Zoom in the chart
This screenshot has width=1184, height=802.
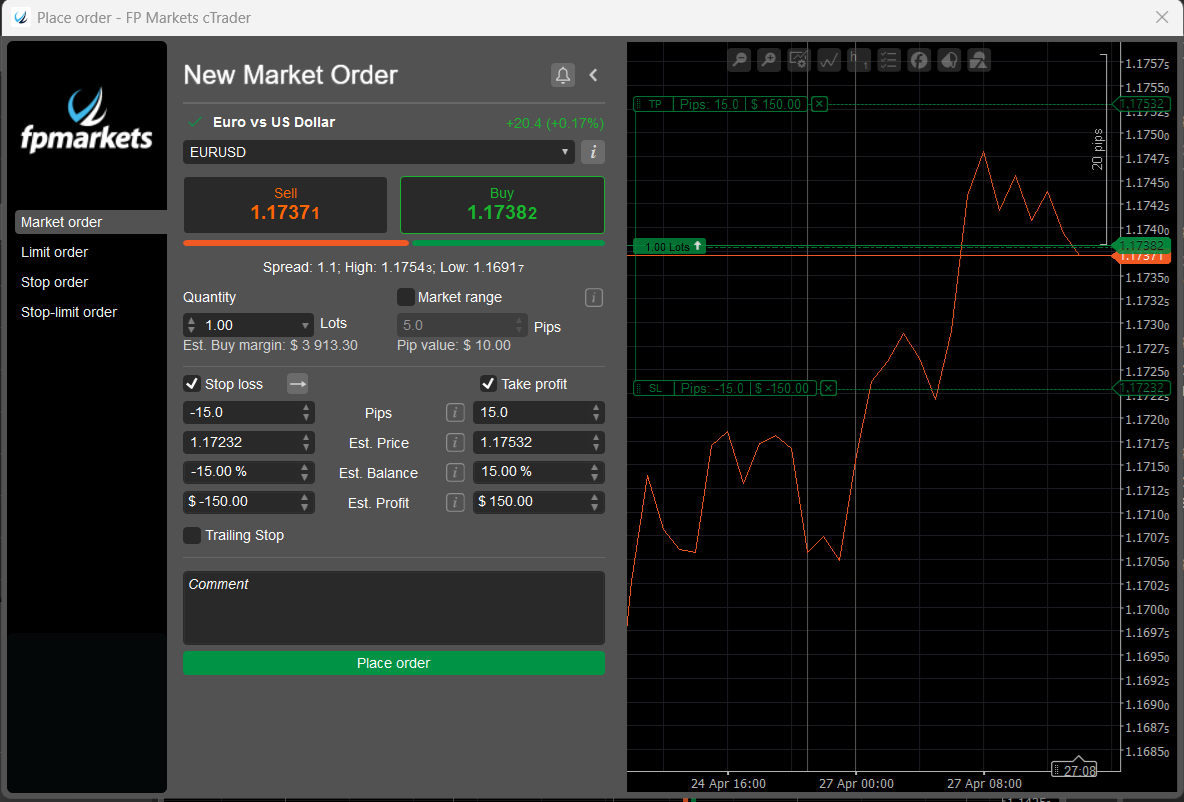coord(769,60)
